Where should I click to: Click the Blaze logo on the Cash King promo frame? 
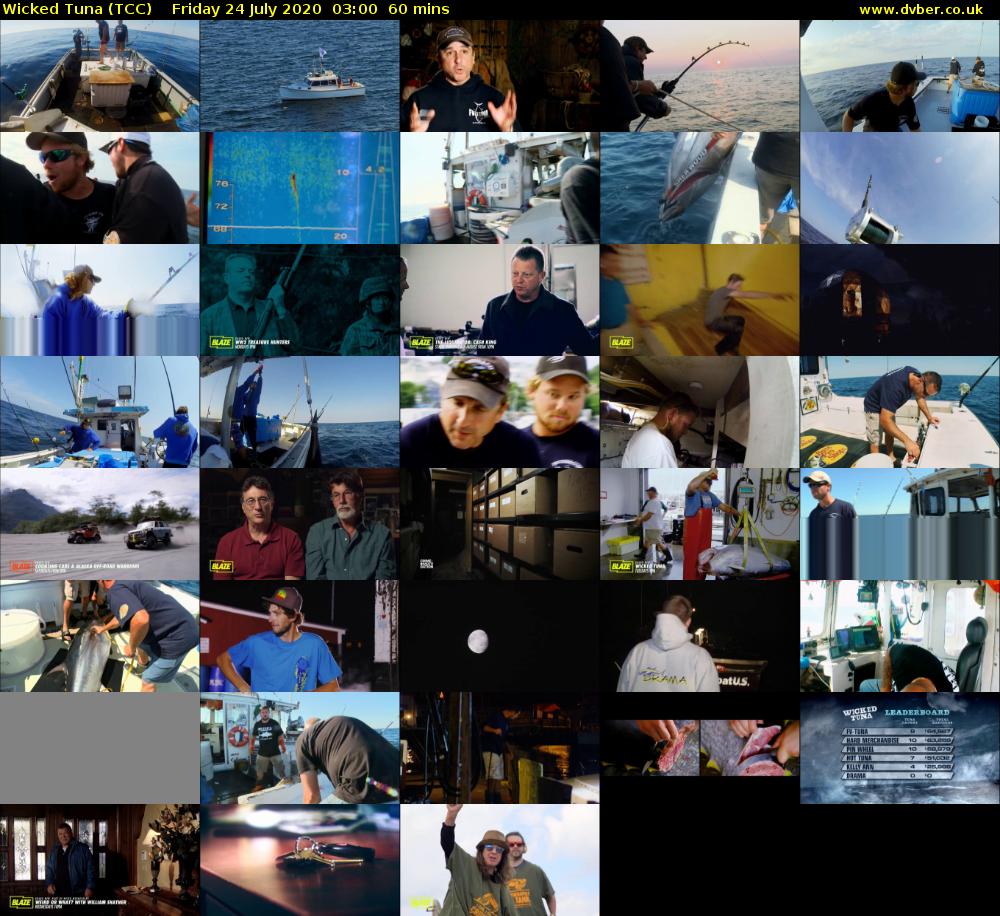point(422,343)
